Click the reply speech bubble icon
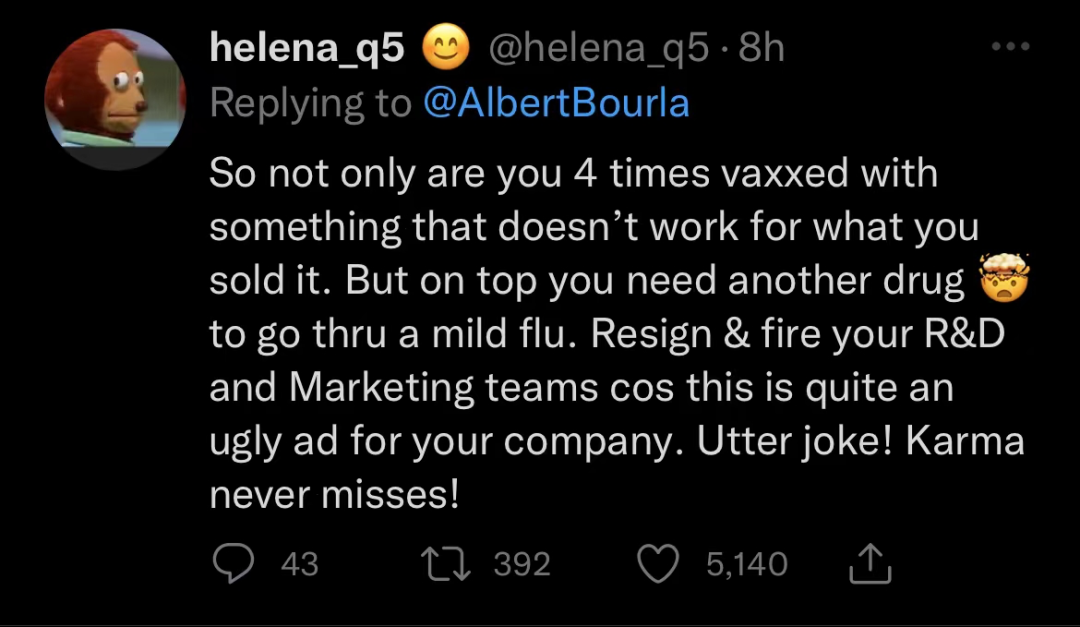The height and width of the screenshot is (627, 1080). pos(233,564)
